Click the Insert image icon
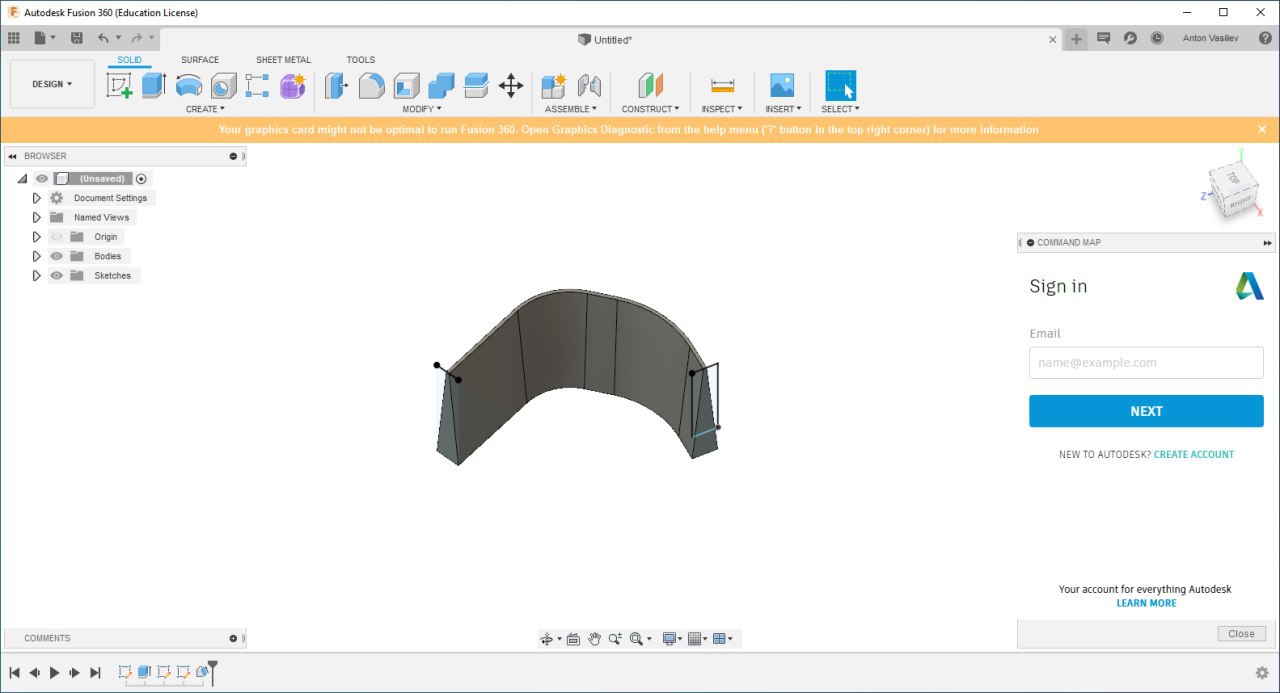 tap(782, 85)
